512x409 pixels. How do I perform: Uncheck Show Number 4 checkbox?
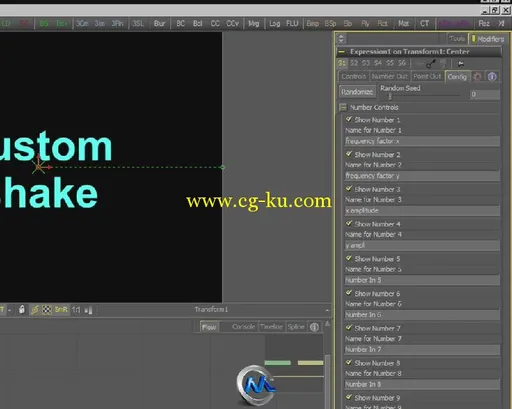(x=349, y=223)
